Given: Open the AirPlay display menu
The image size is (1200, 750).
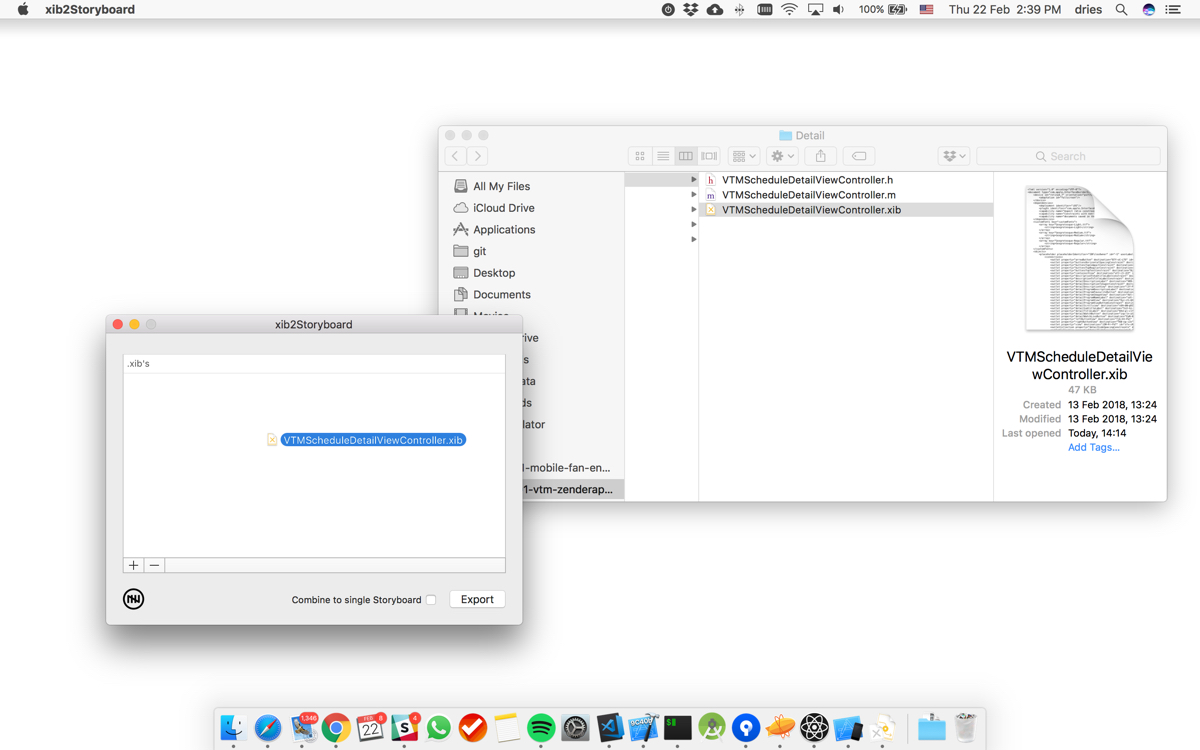Looking at the screenshot, I should click(x=815, y=9).
